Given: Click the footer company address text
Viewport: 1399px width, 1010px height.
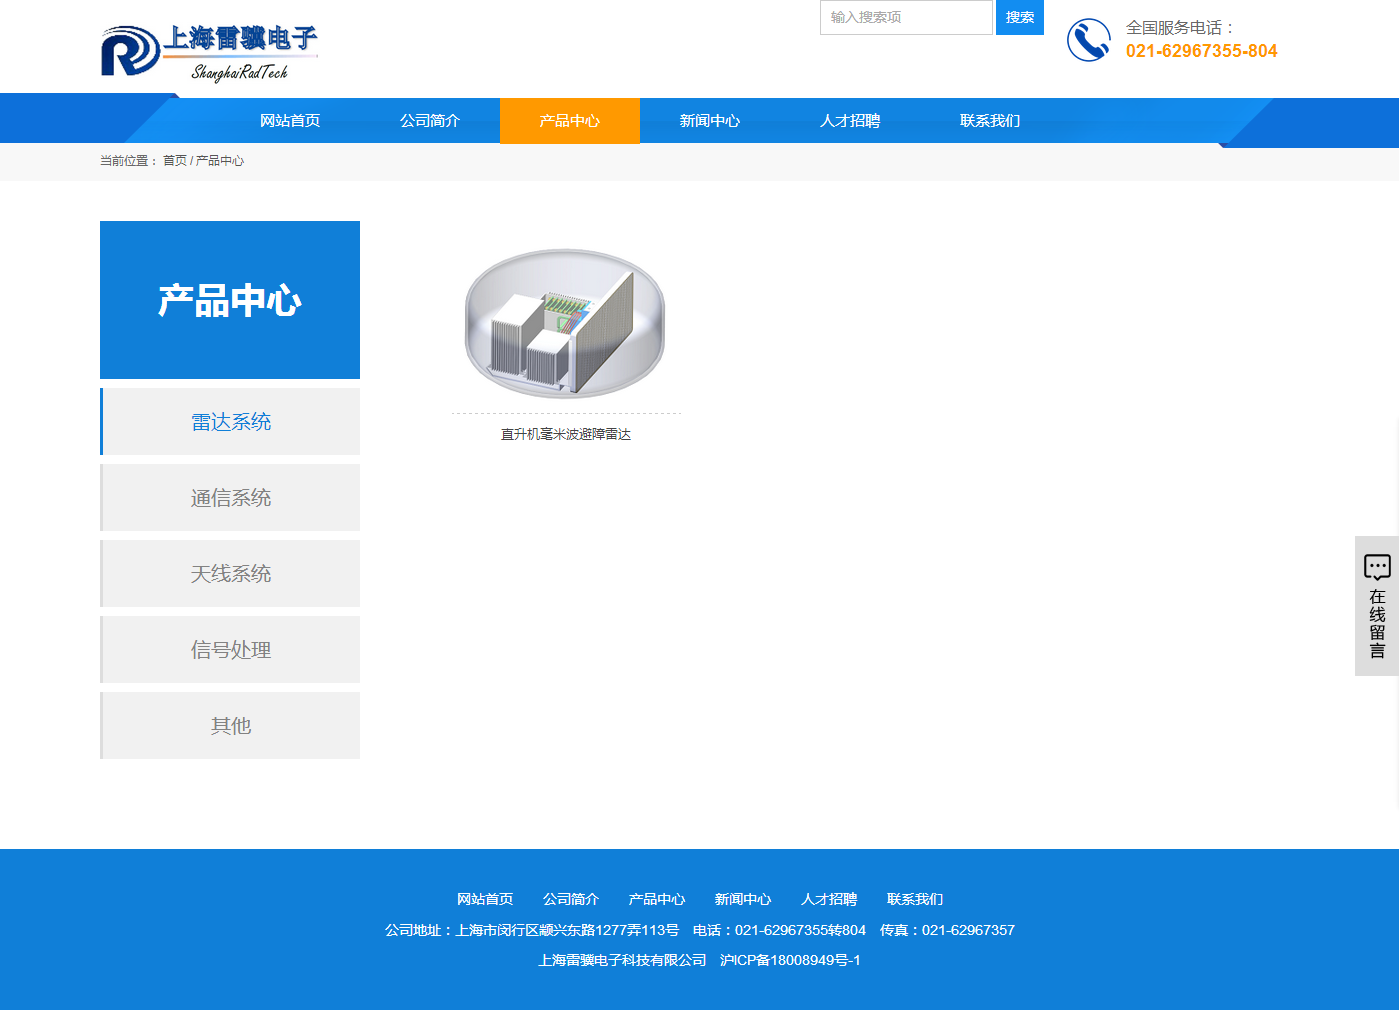Looking at the screenshot, I should coord(532,930).
